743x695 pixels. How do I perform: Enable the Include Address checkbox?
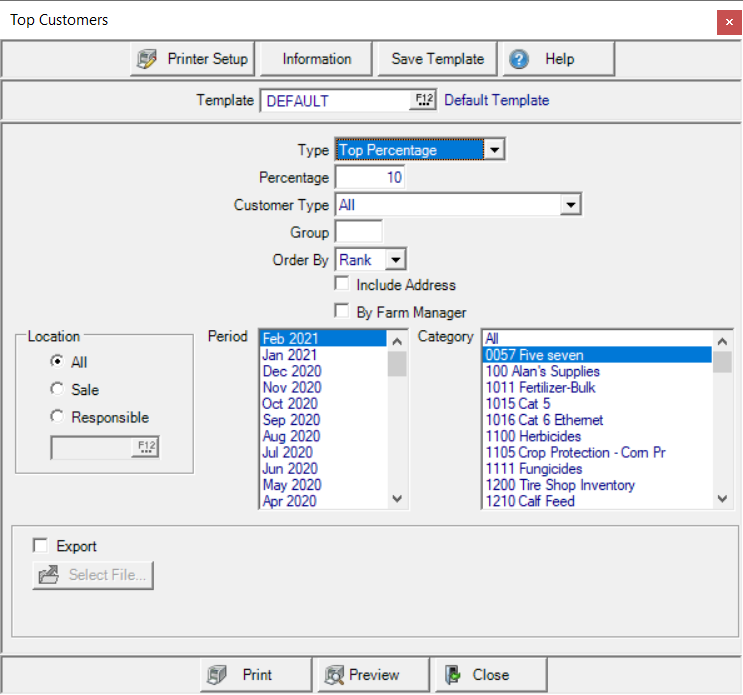tap(342, 285)
